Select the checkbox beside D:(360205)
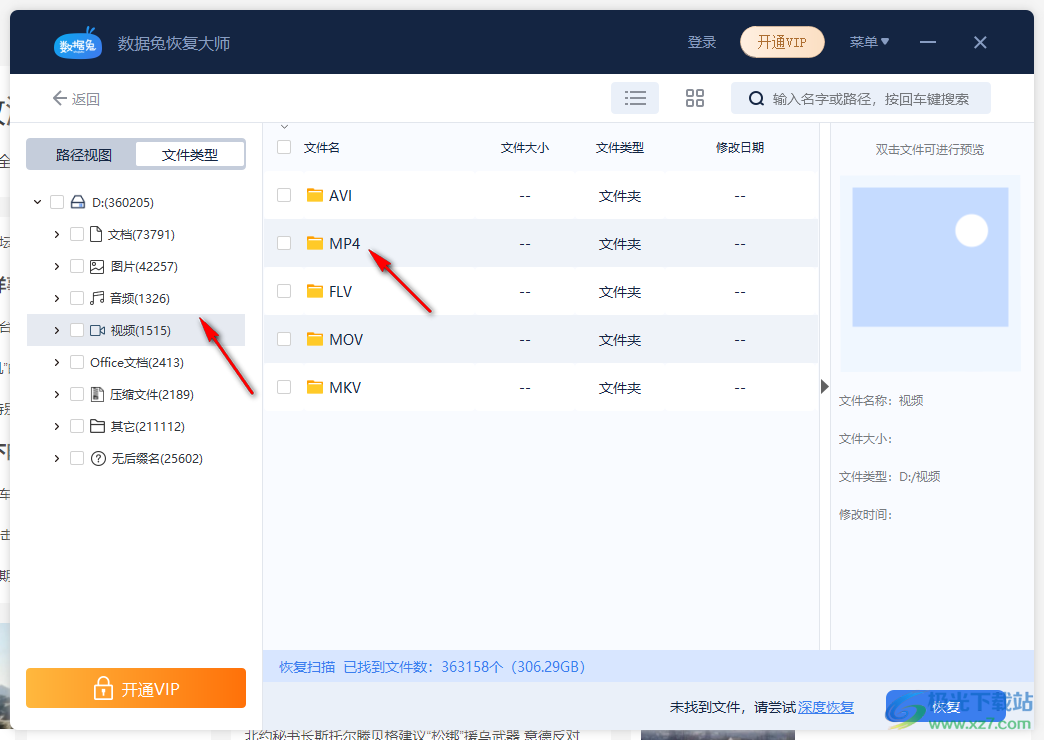The image size is (1044, 740). click(x=57, y=201)
